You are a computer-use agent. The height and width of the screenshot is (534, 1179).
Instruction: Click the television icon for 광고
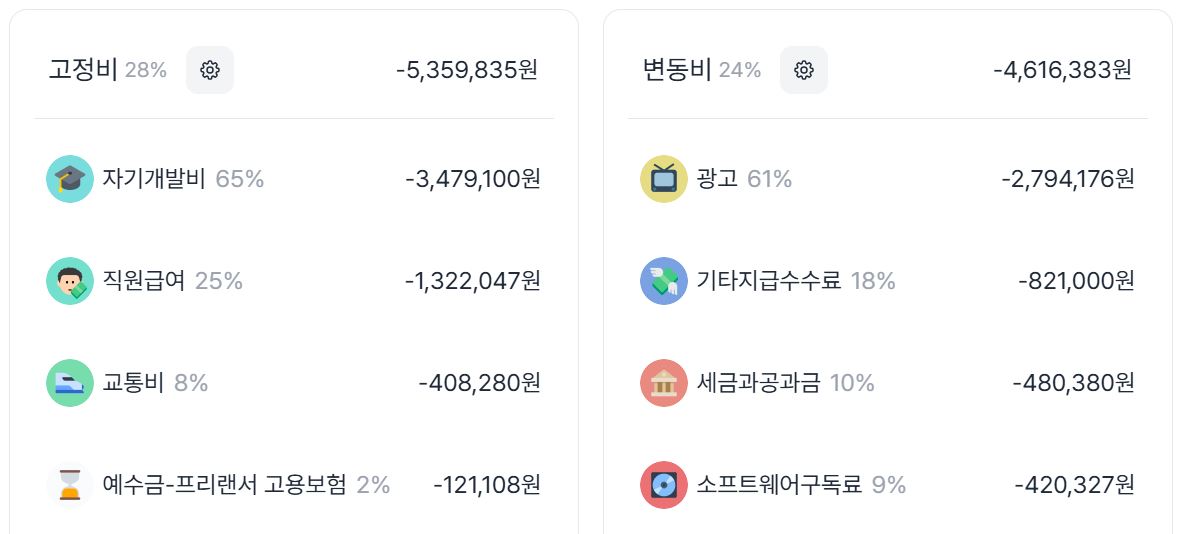point(664,179)
